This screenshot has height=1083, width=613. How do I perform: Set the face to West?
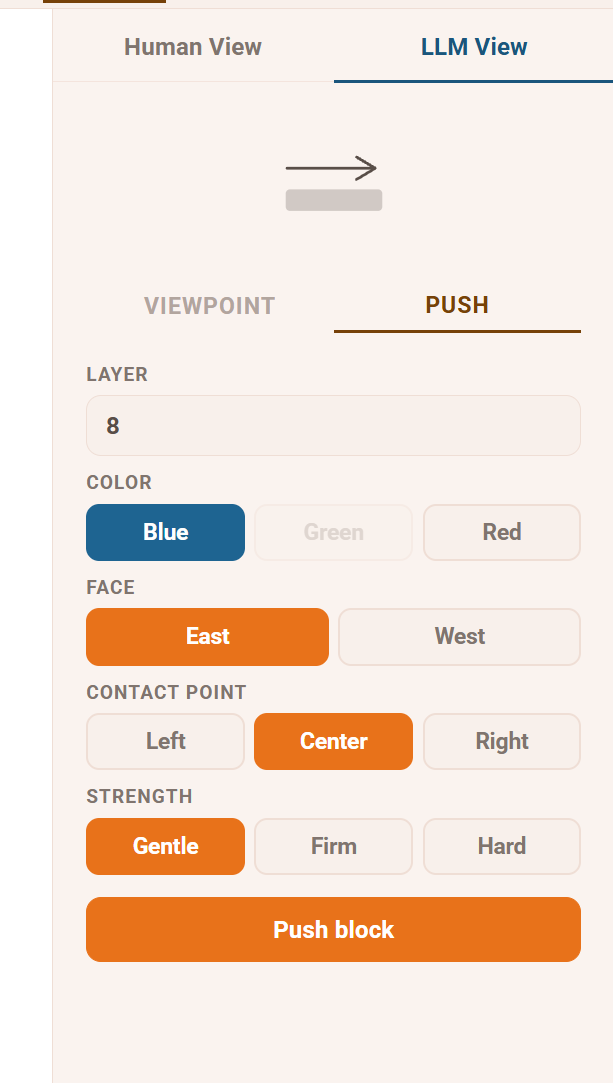click(x=460, y=636)
